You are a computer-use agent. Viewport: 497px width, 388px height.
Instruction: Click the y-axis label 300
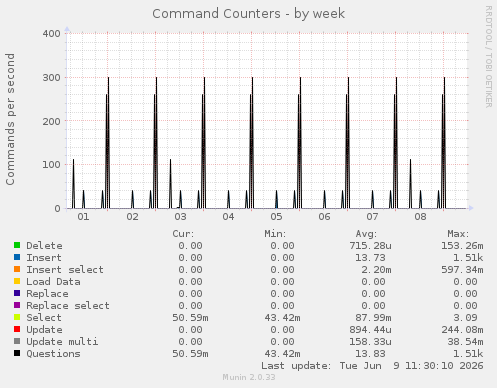(x=52, y=78)
